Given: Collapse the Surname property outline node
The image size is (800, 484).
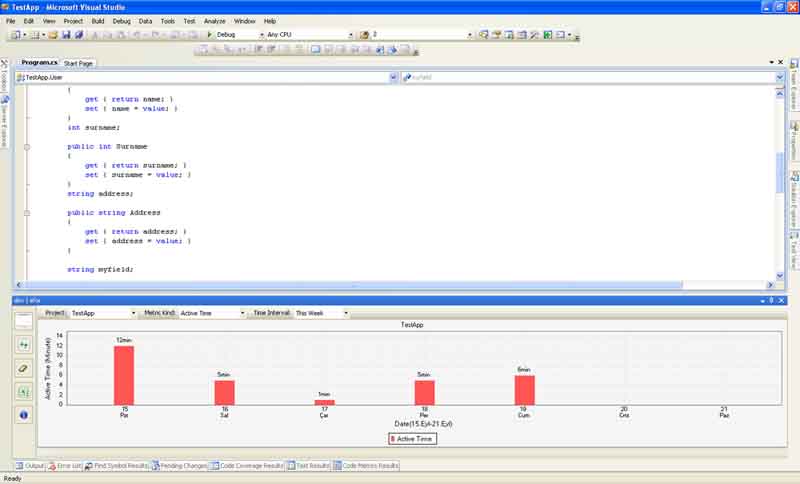Looking at the screenshot, I should point(27,147).
